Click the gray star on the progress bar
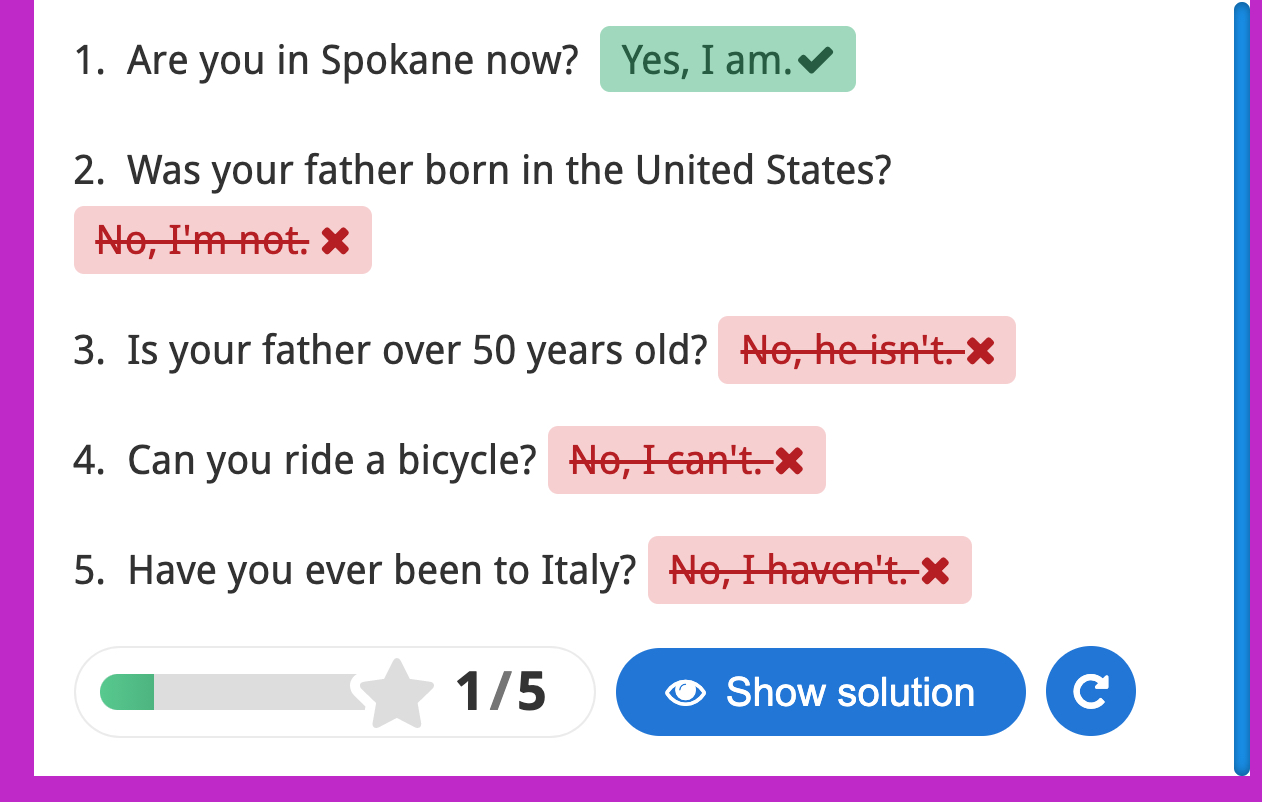The width and height of the screenshot is (1262, 802). [x=396, y=693]
